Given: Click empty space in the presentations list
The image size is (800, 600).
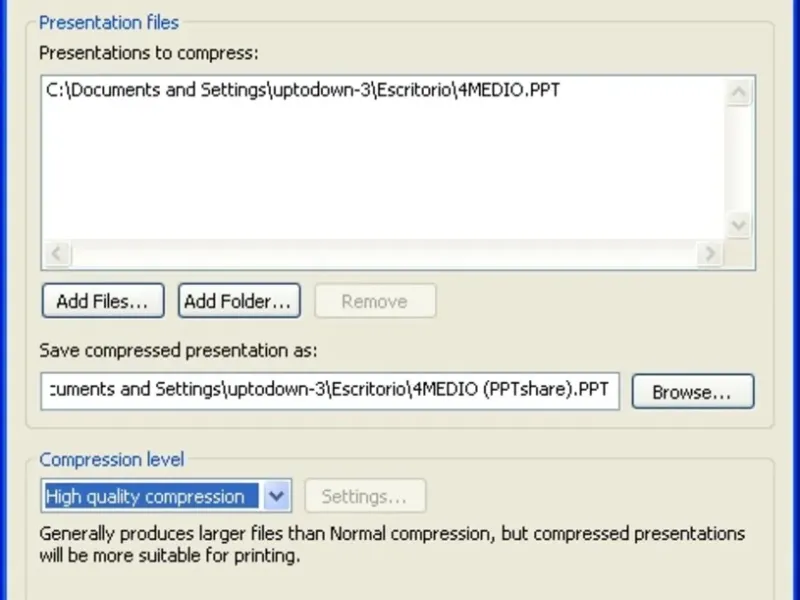Looking at the screenshot, I should tap(380, 170).
